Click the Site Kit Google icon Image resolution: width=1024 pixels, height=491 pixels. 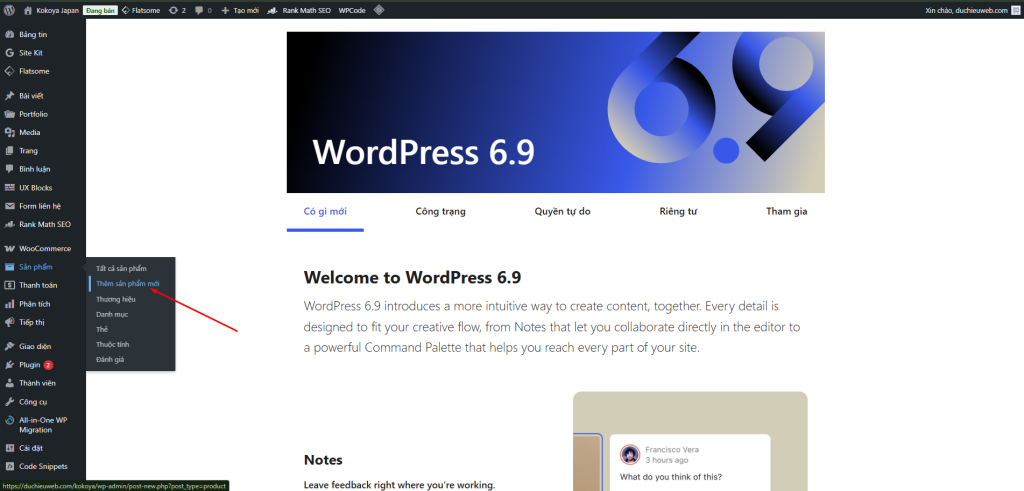[9, 53]
